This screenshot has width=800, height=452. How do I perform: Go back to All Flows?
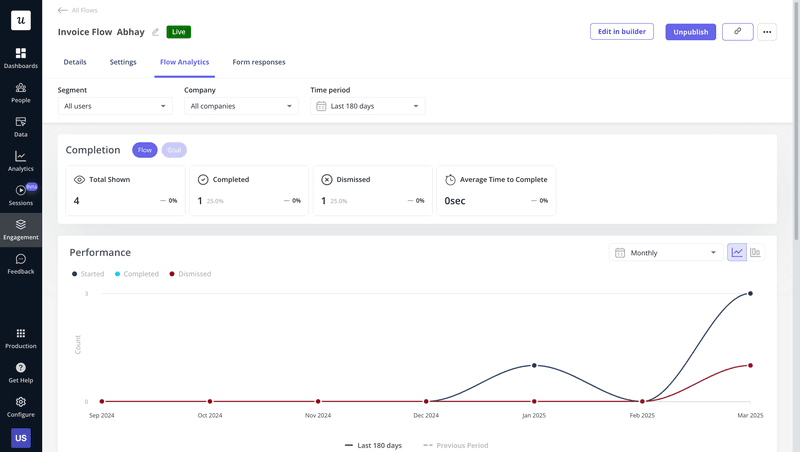(x=78, y=10)
